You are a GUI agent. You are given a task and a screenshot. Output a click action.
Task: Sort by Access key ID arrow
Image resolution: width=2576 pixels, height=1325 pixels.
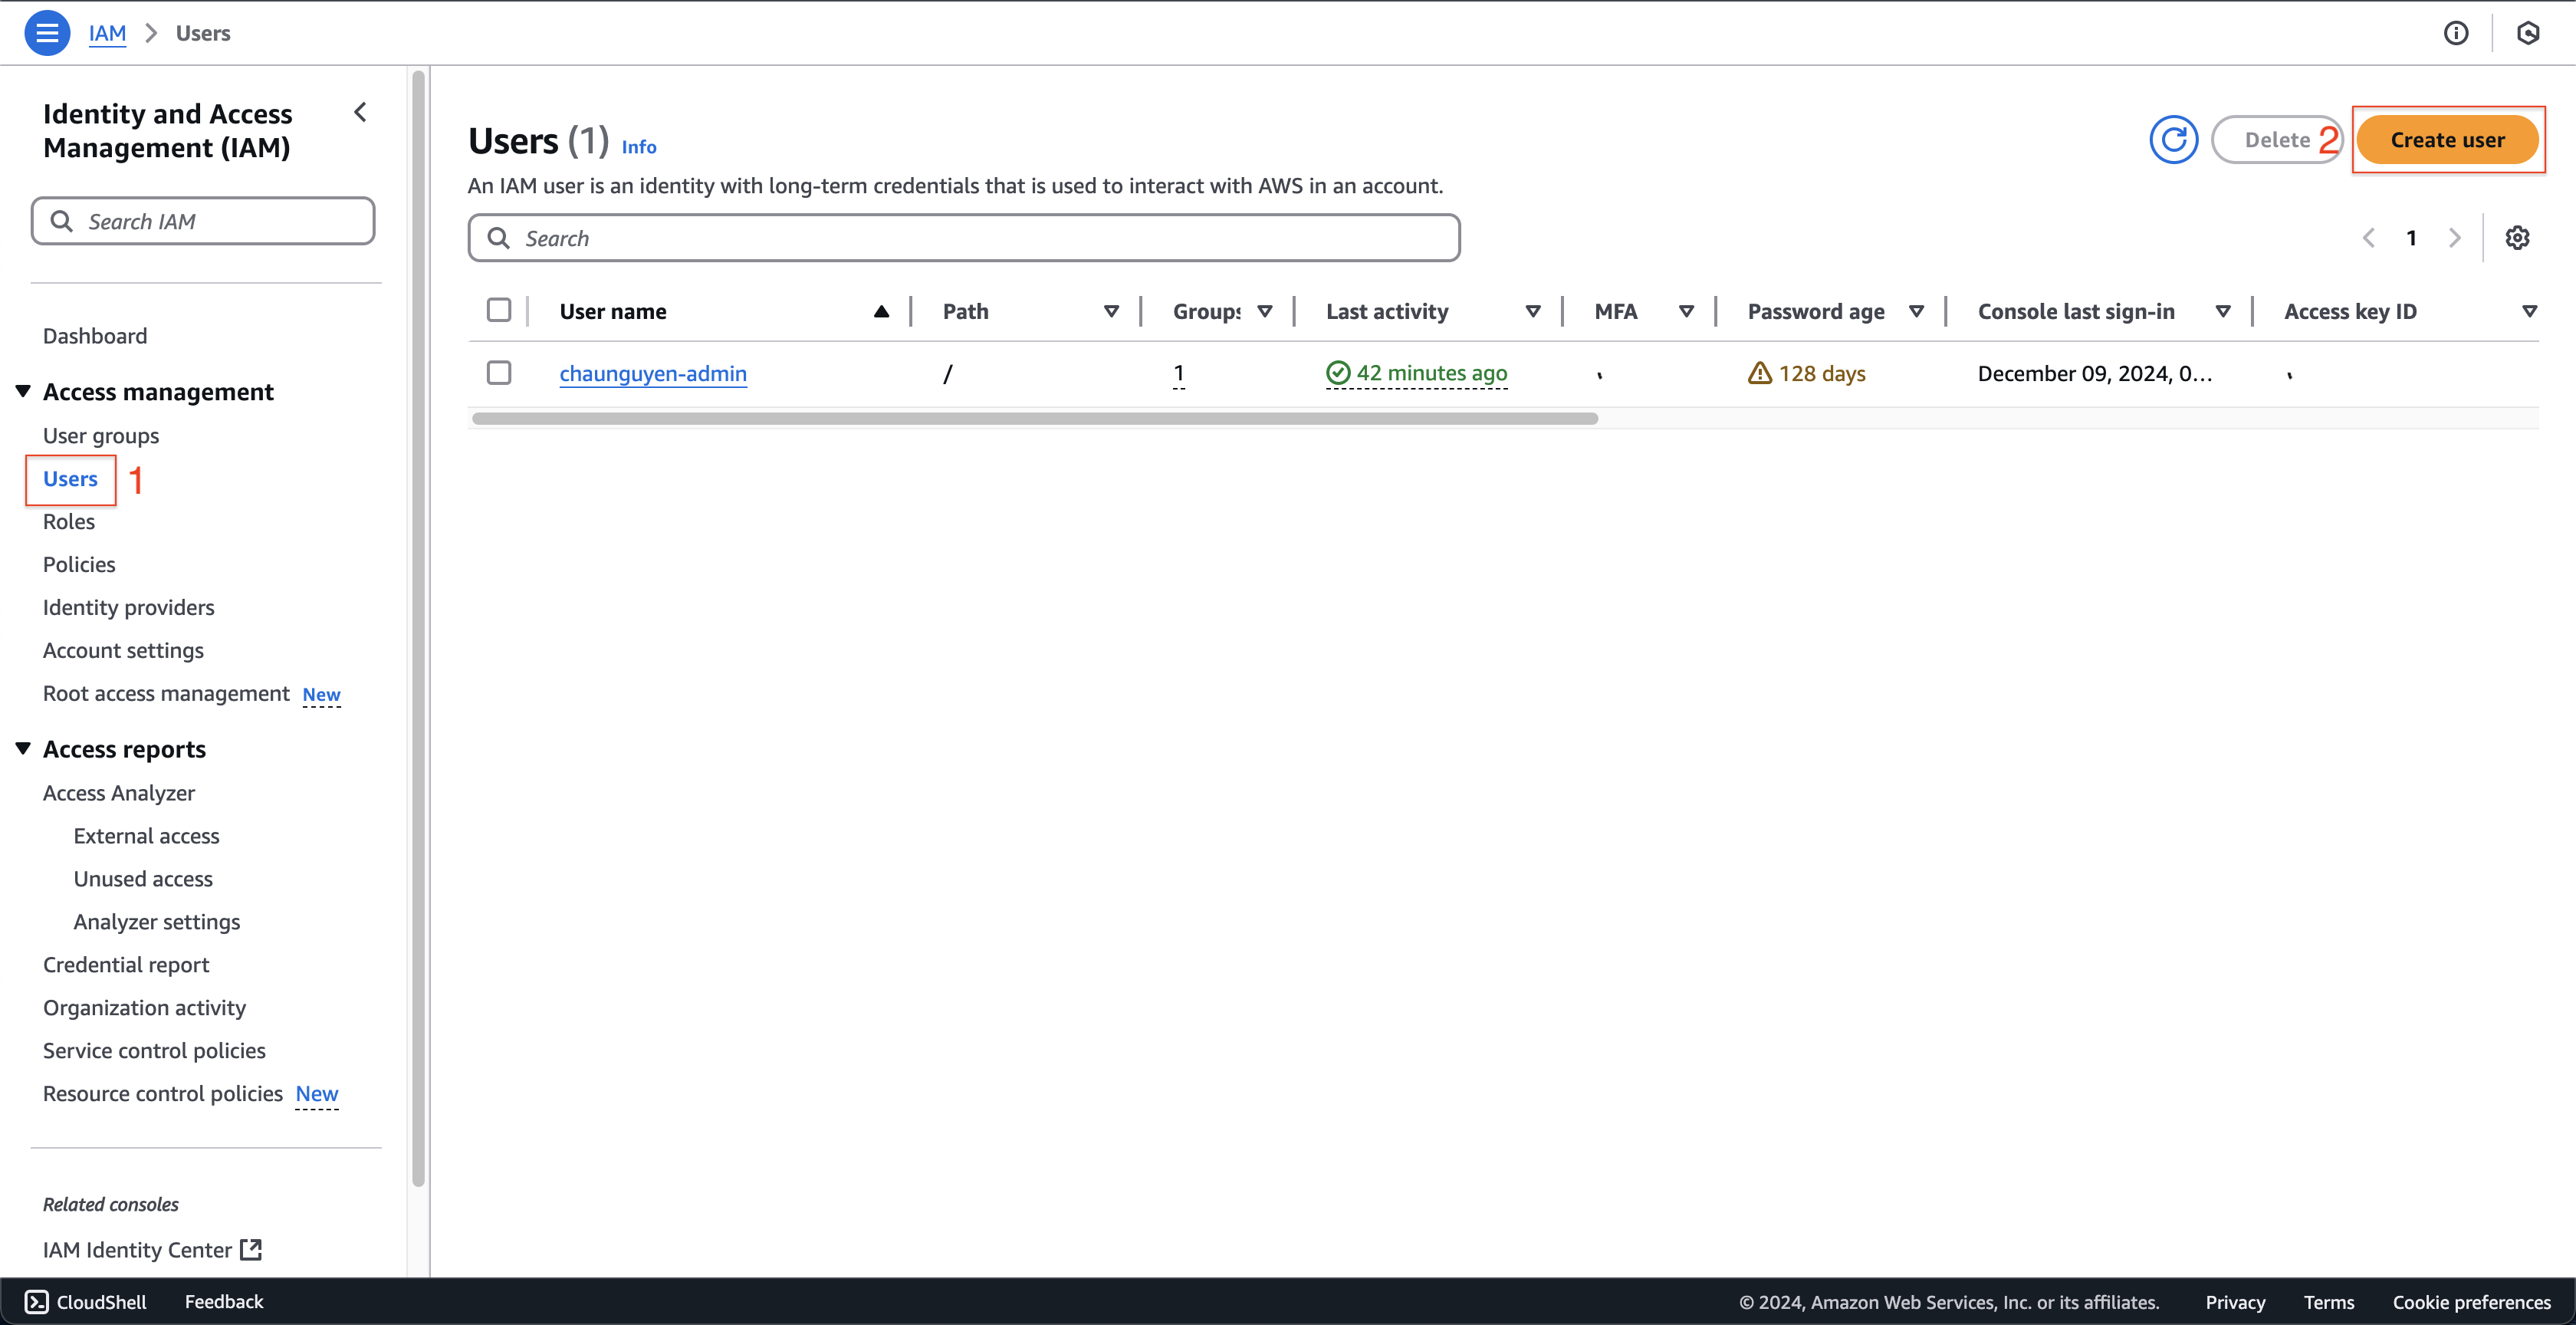coord(2529,311)
